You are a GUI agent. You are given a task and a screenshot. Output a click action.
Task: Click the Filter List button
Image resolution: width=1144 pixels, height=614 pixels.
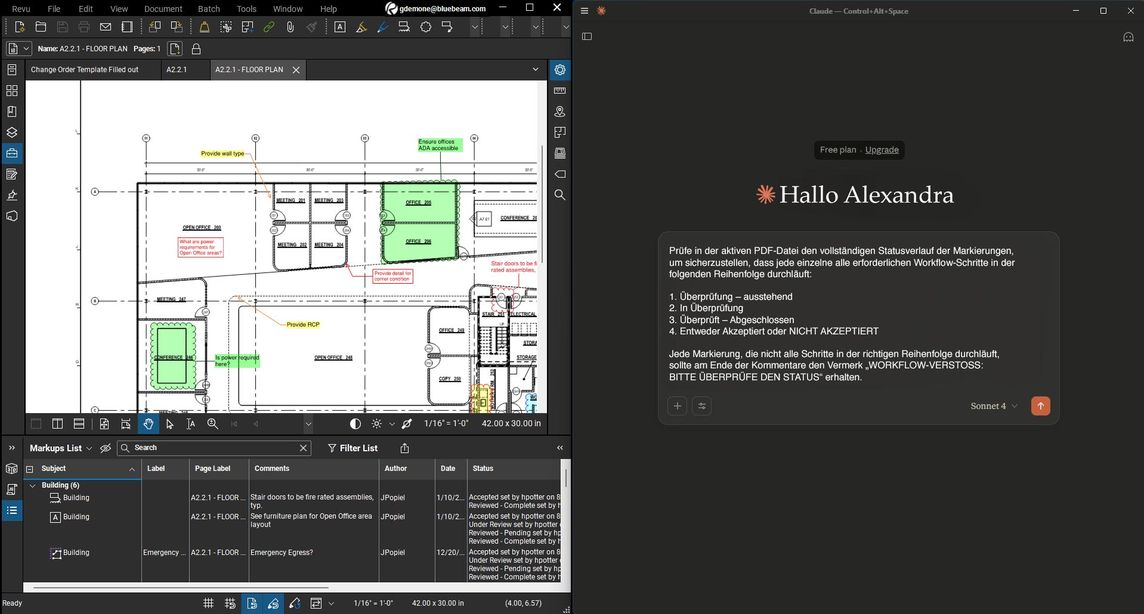[x=352, y=448]
